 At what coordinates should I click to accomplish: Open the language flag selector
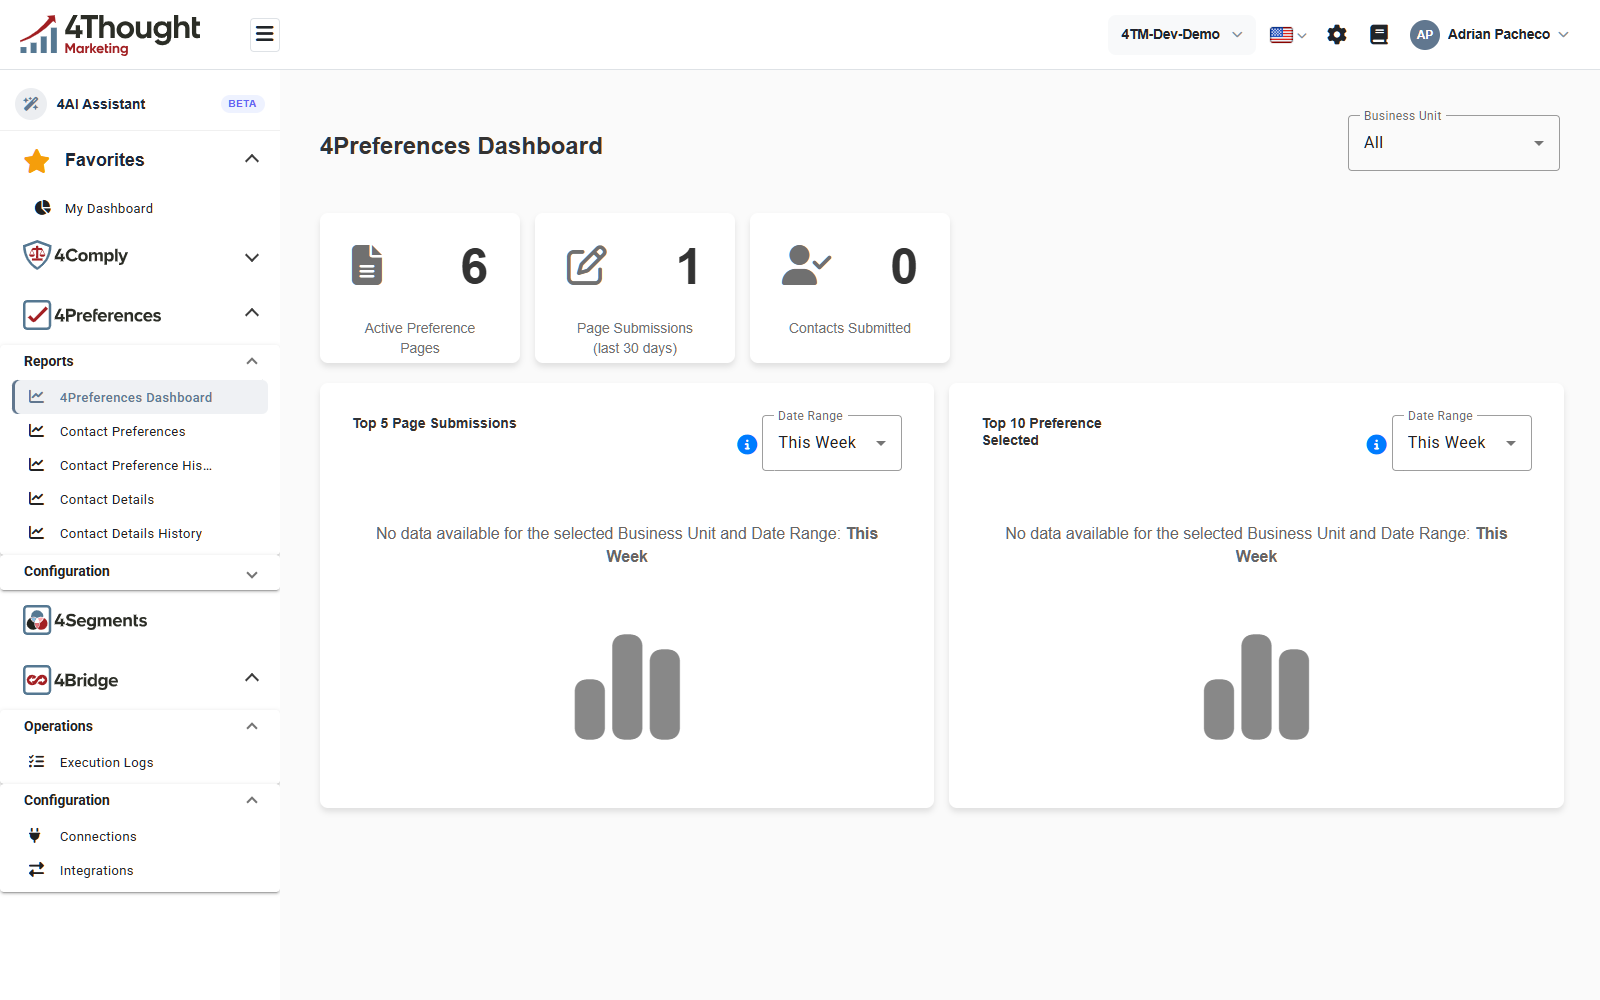(x=1288, y=34)
